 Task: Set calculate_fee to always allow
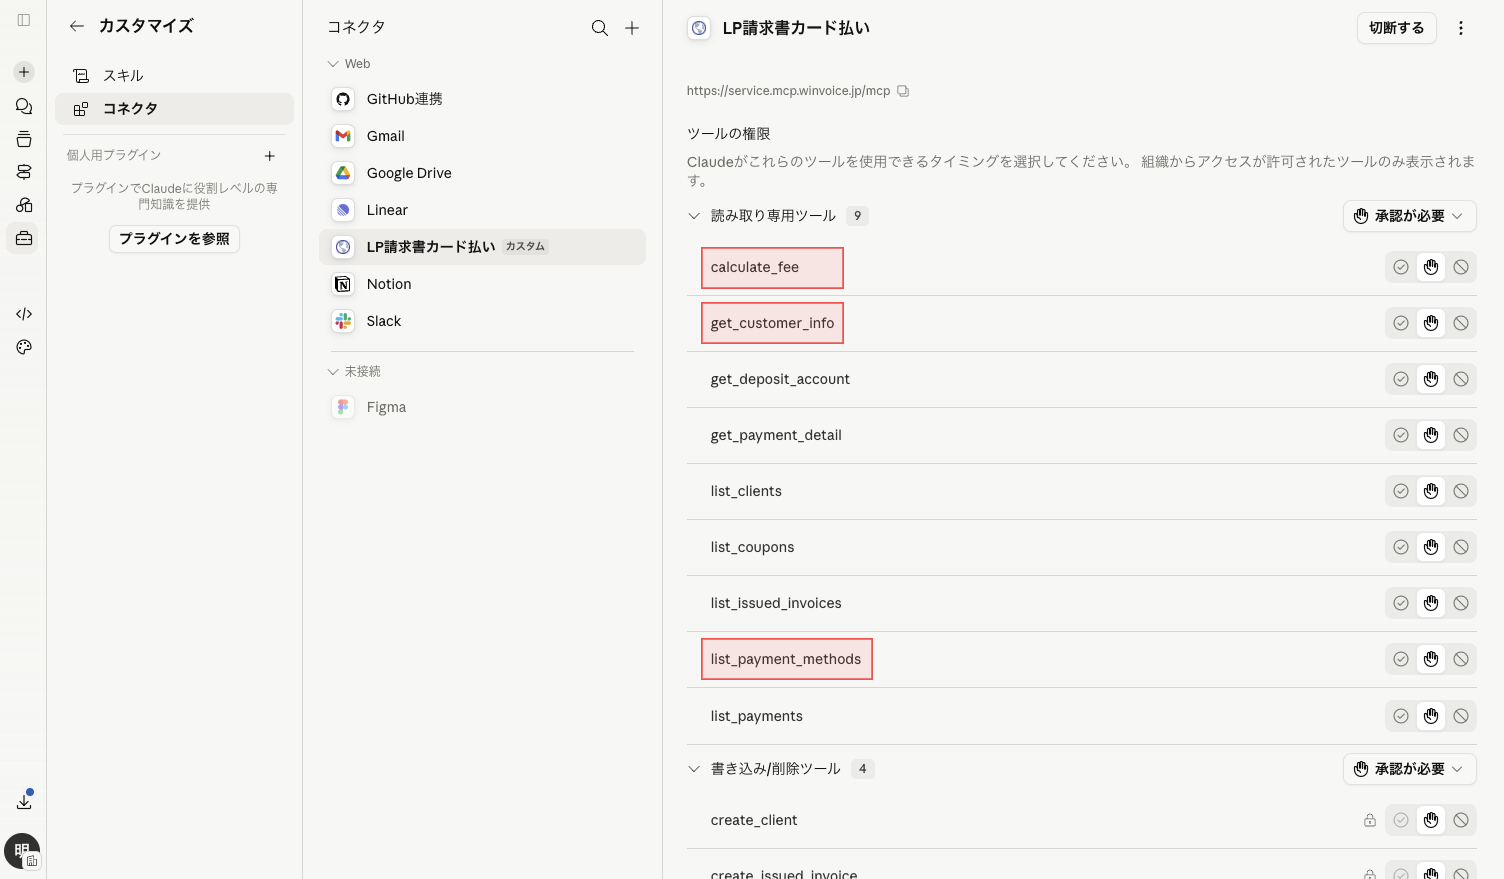[x=1401, y=267]
